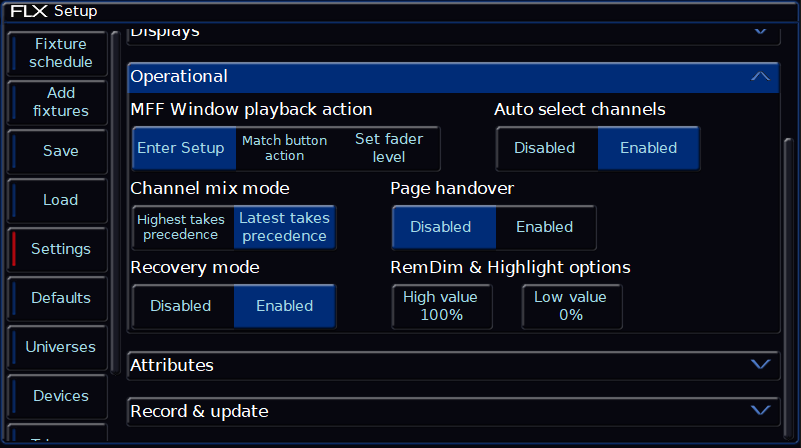
Task: Disable Auto select channels
Action: tap(545, 148)
